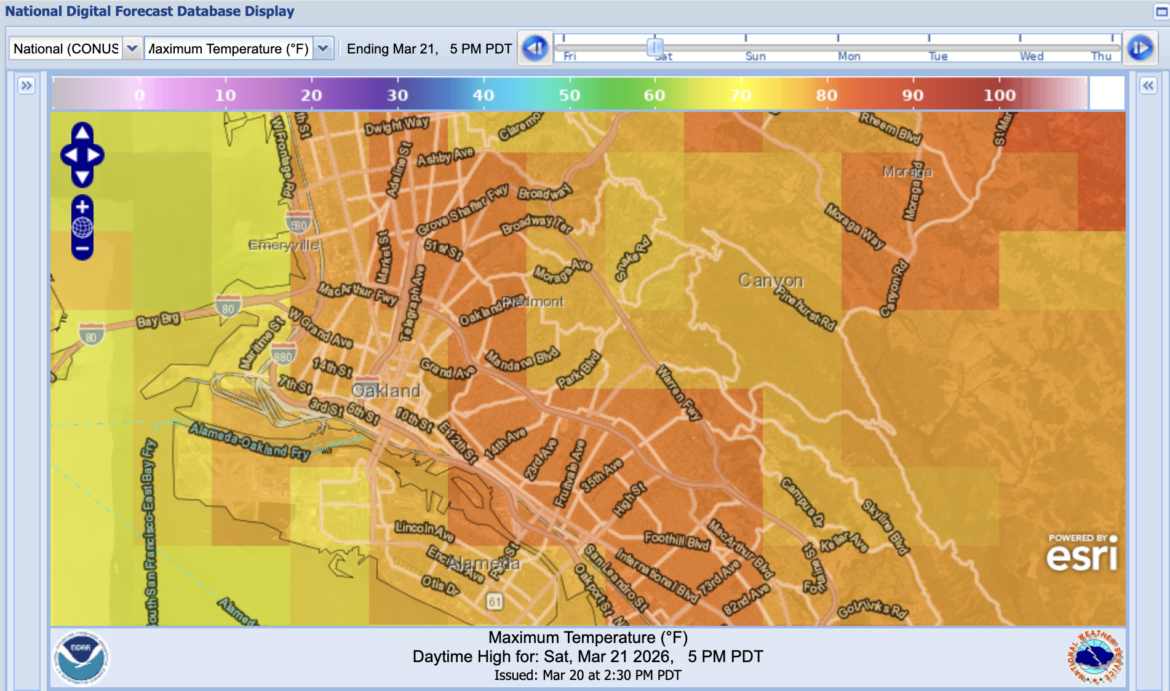Viewport: 1170px width, 691px height.
Task: Expand the left side panel
Action: coord(27,86)
